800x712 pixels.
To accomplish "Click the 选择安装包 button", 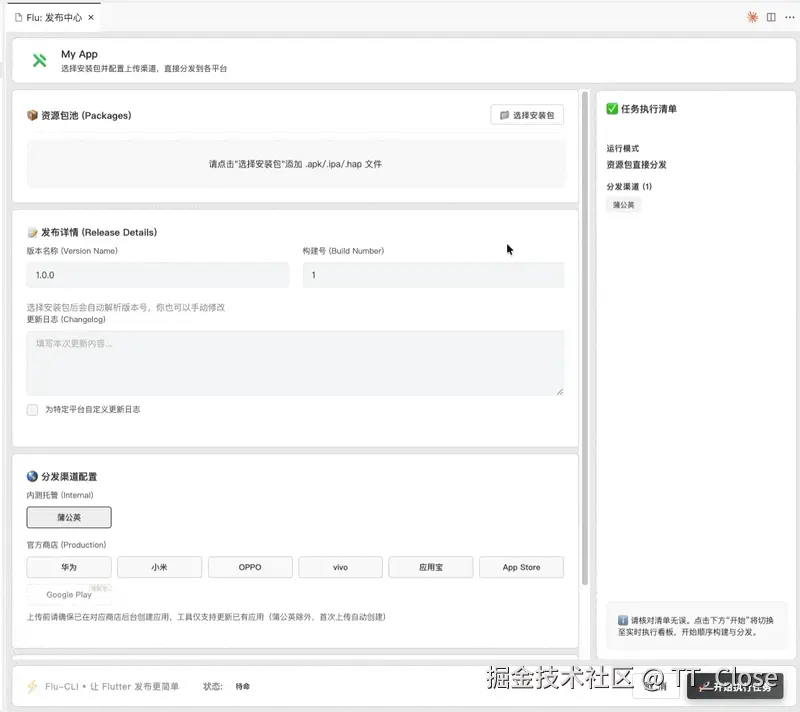I will tap(527, 115).
